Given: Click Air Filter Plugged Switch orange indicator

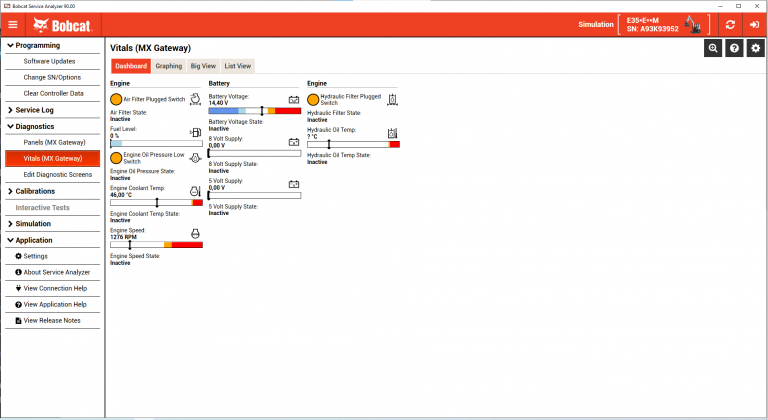Looking at the screenshot, I should click(116, 99).
